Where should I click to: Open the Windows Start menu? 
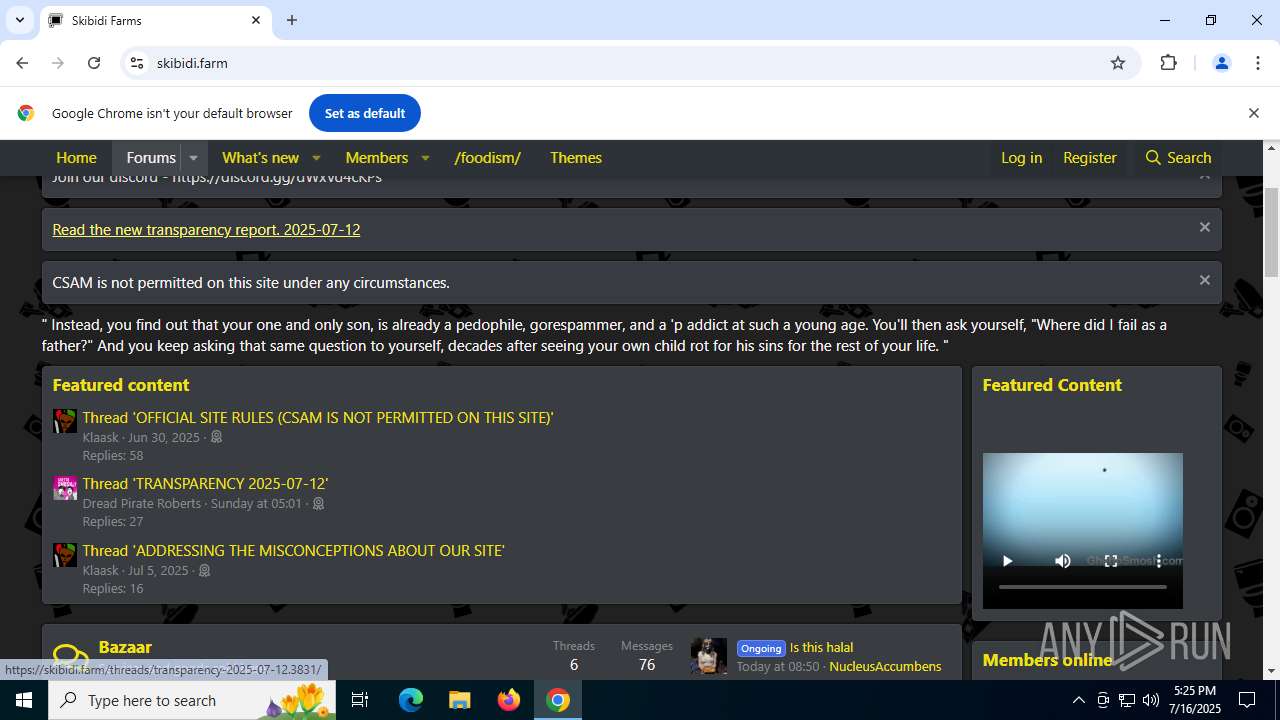click(24, 700)
